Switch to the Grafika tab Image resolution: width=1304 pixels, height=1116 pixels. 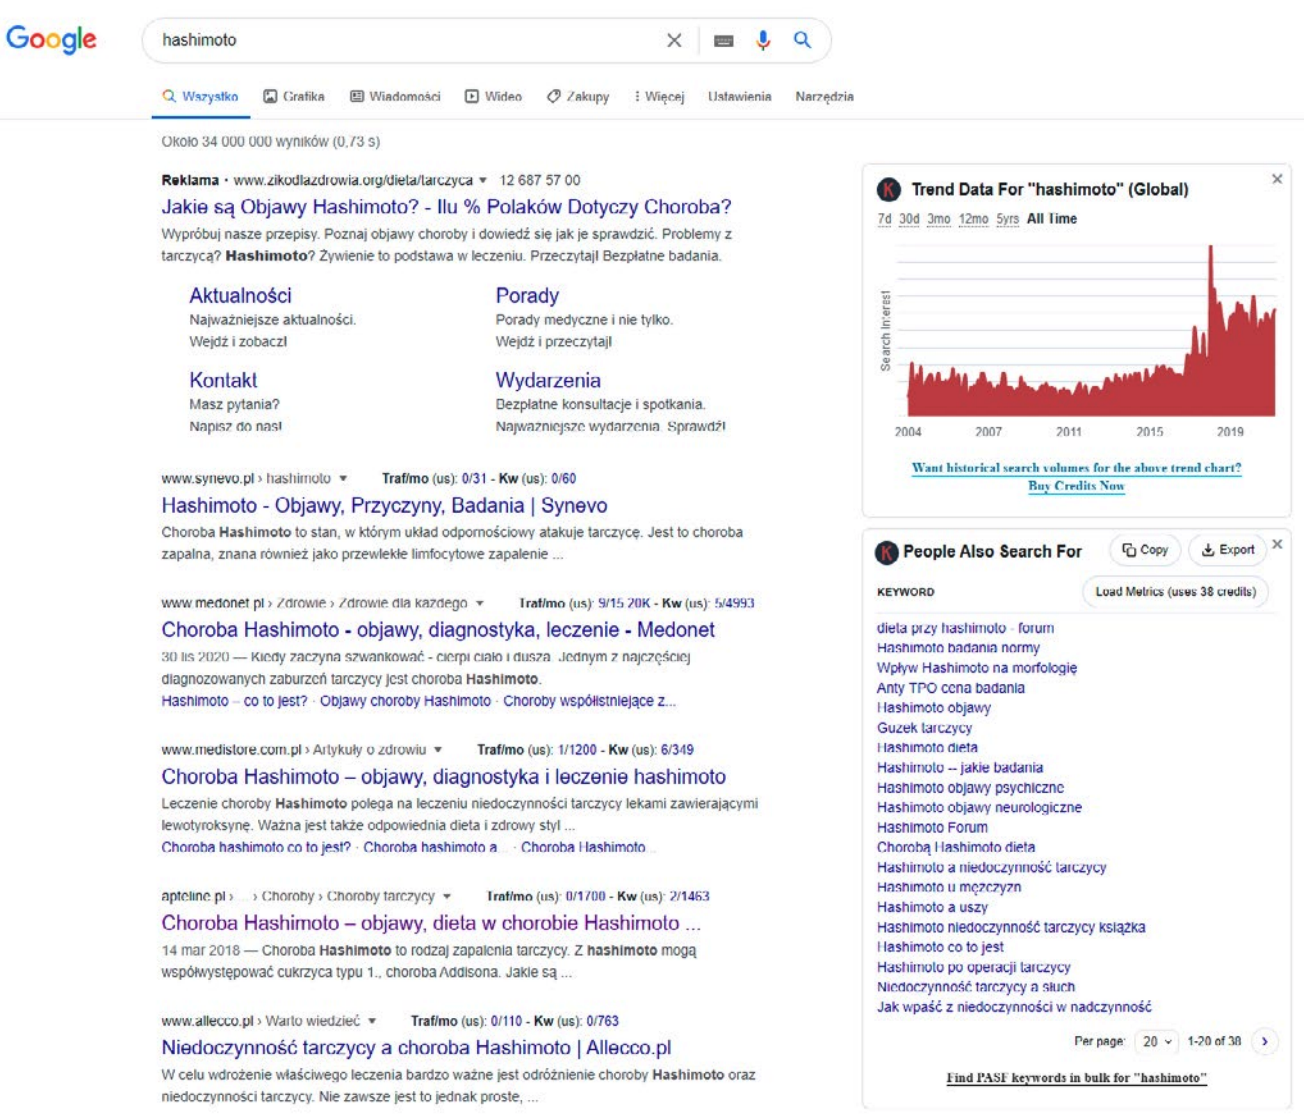pyautogui.click(x=294, y=97)
